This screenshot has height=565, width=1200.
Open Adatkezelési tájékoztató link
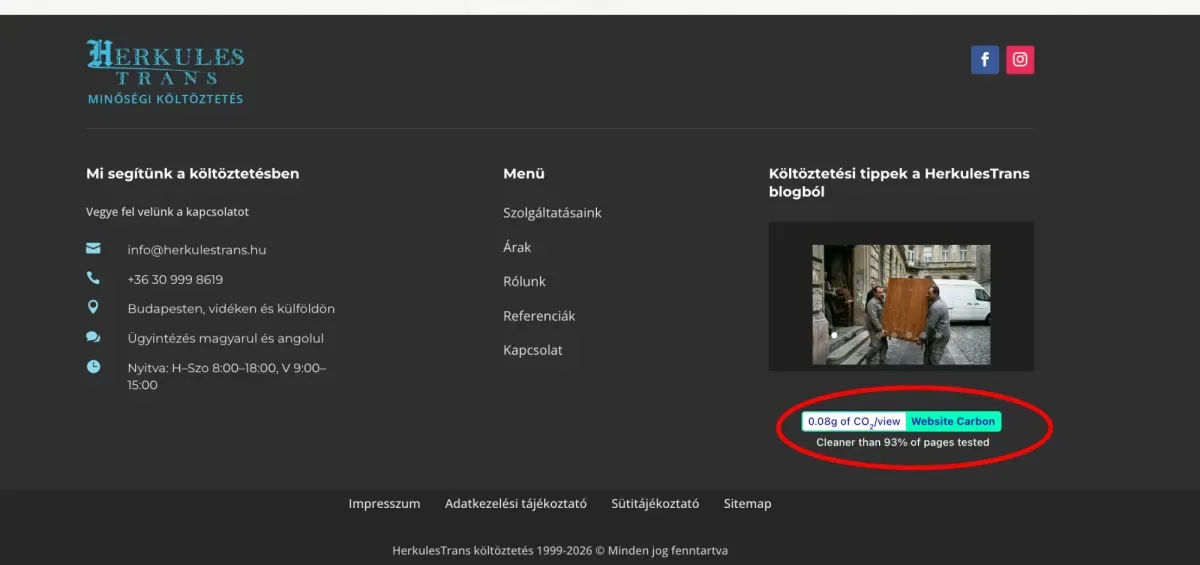[x=516, y=504]
